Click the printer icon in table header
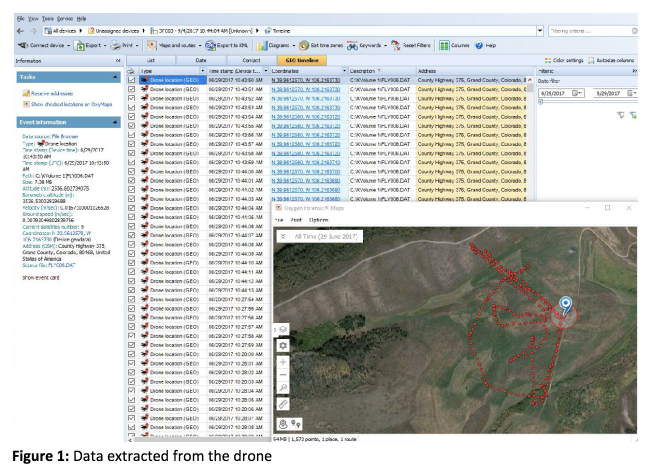The width and height of the screenshot is (645, 471). click(x=131, y=71)
